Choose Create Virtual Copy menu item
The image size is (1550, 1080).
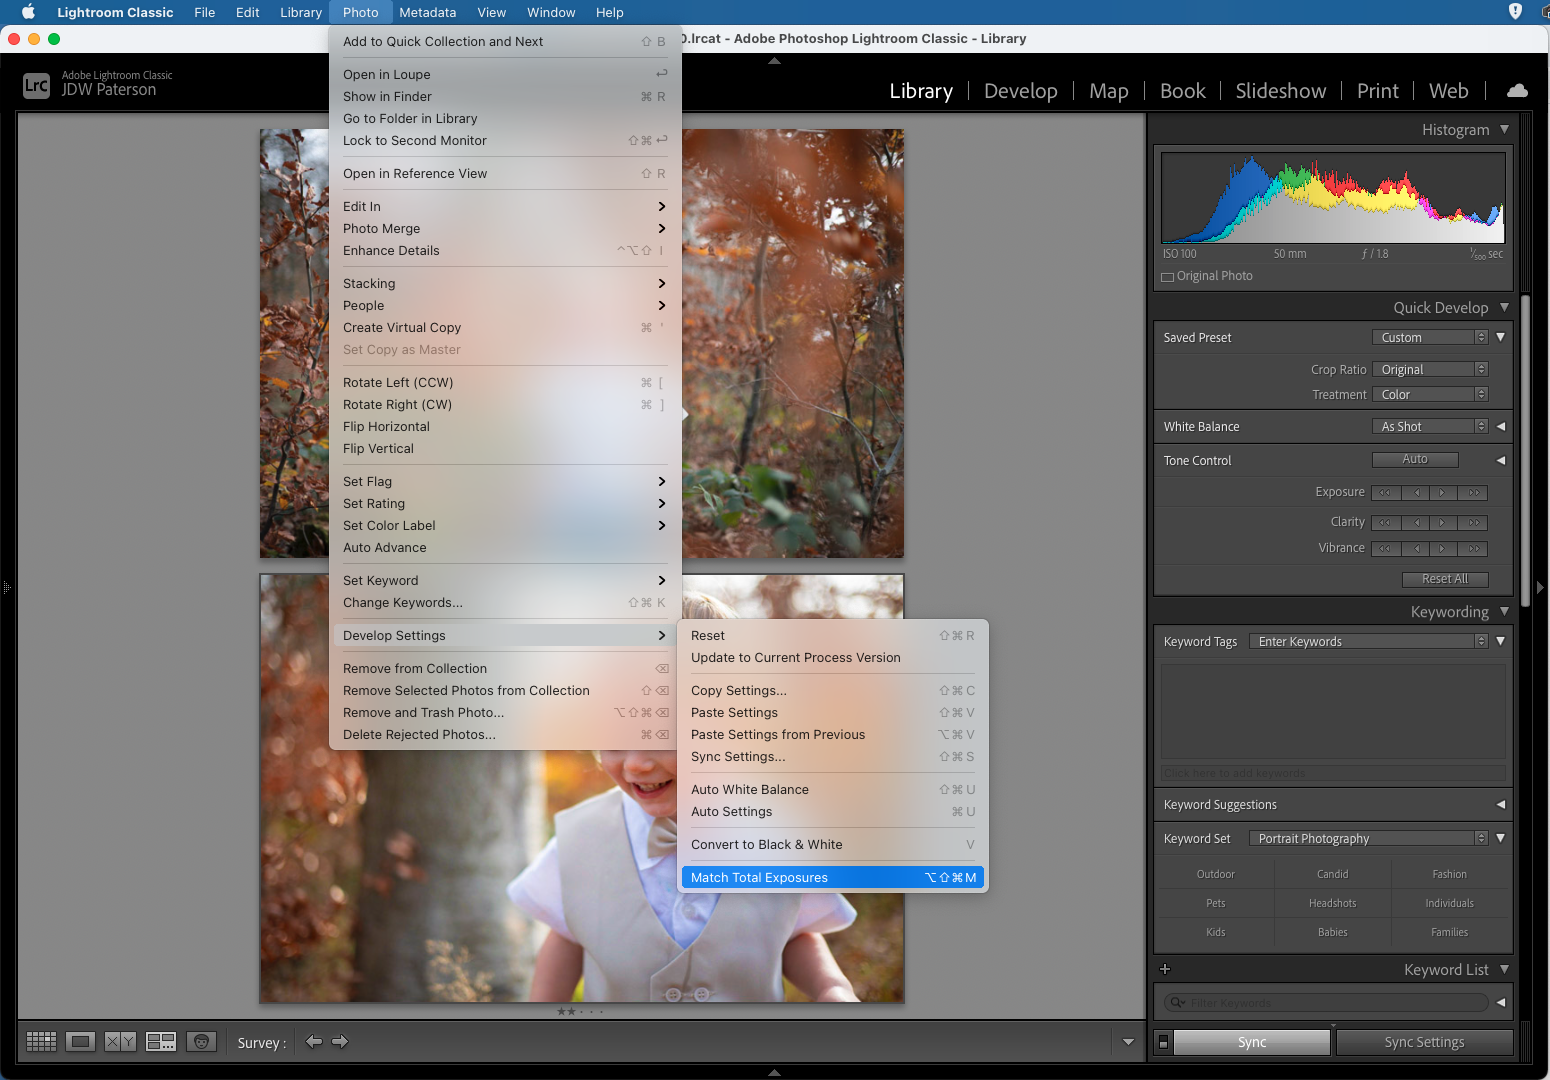tap(505, 328)
